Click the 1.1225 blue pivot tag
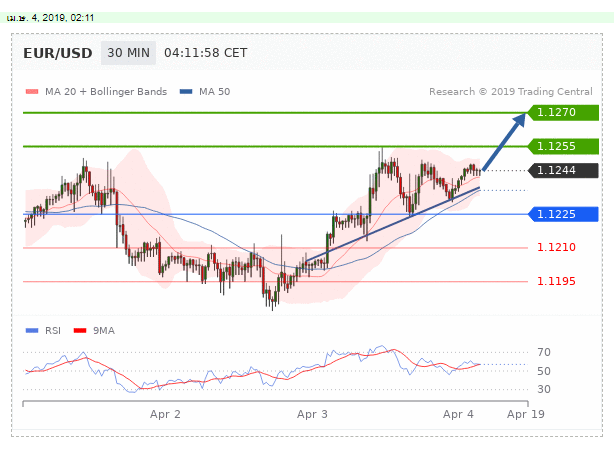The width and height of the screenshot is (614, 454). coord(563,214)
